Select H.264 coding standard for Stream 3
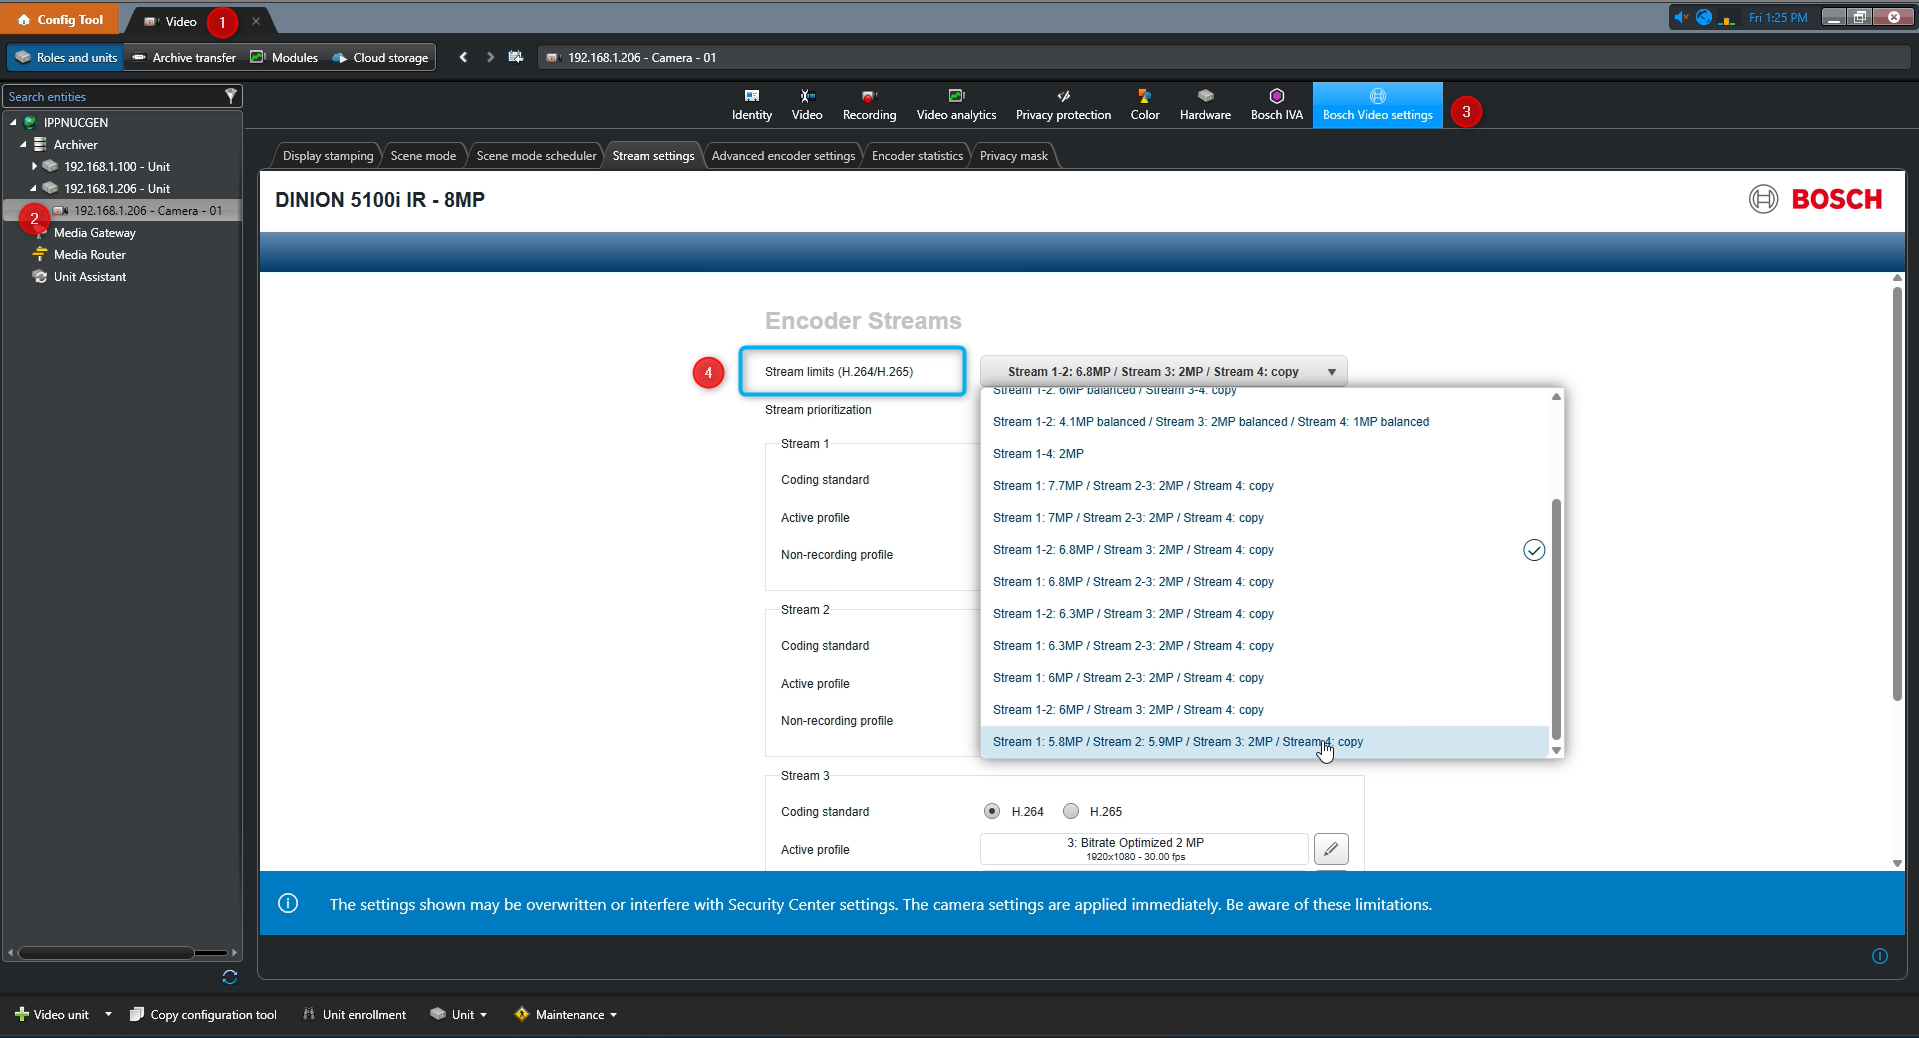The height and width of the screenshot is (1038, 1919). pos(993,811)
